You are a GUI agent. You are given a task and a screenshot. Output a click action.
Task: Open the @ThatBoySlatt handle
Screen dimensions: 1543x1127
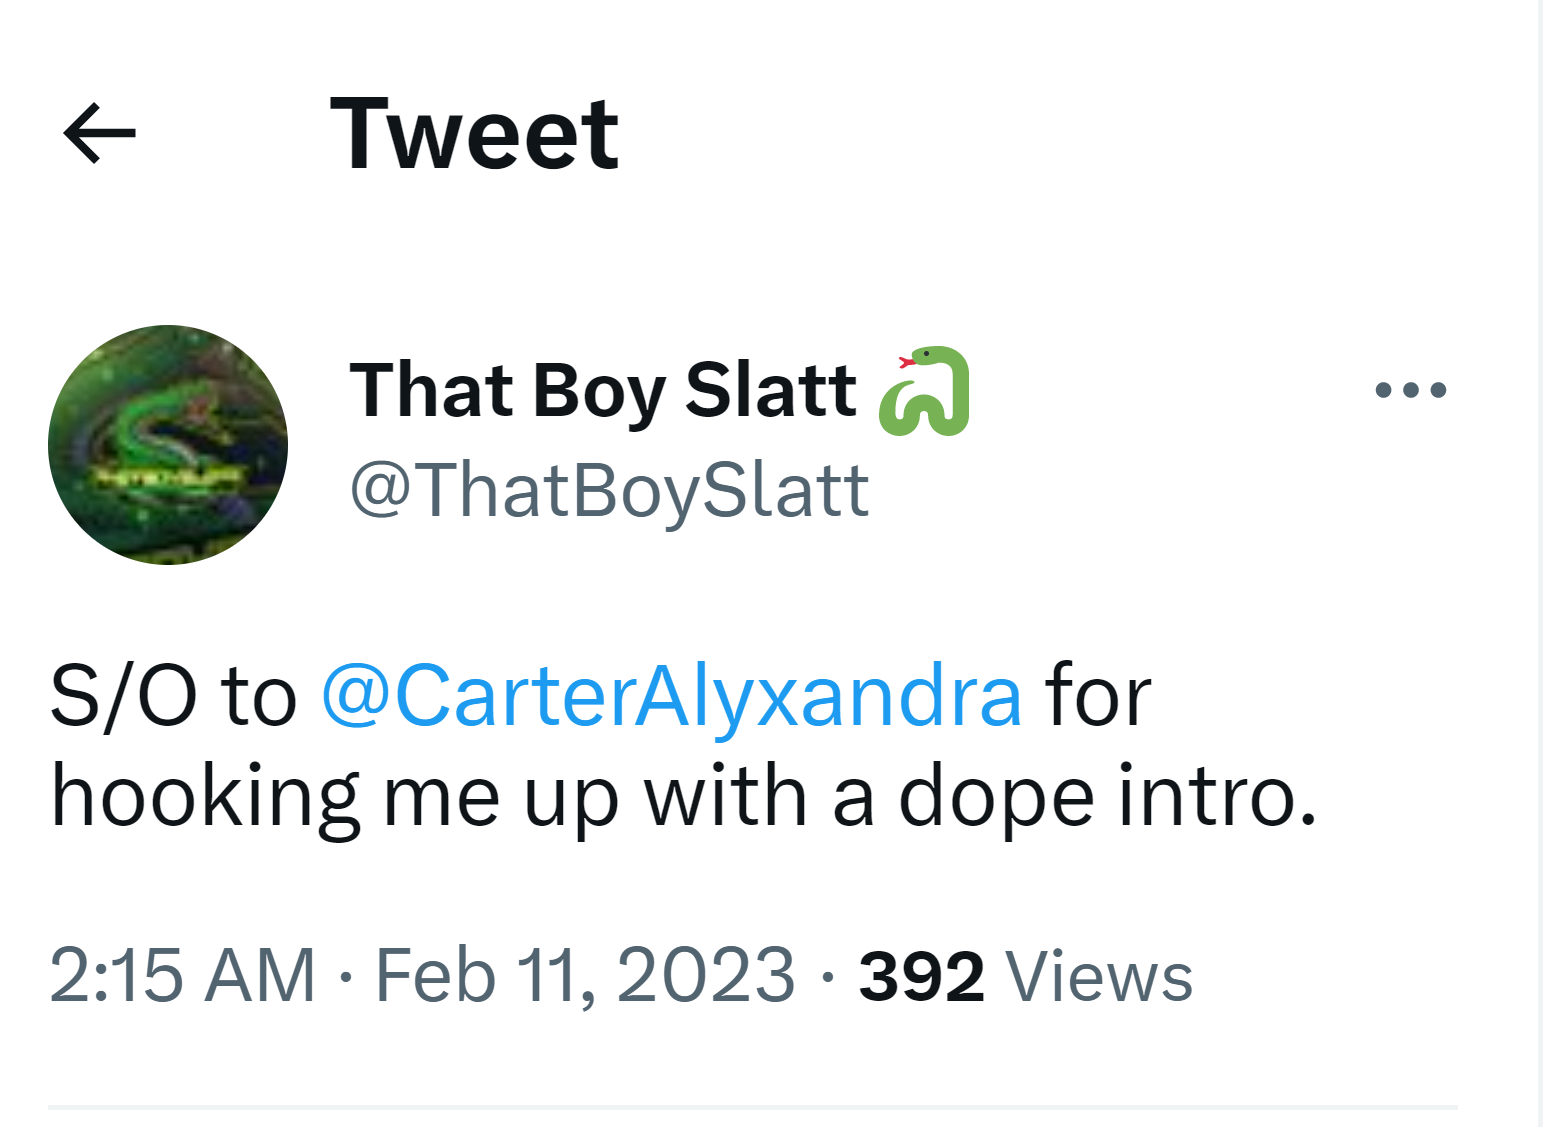[x=609, y=490]
